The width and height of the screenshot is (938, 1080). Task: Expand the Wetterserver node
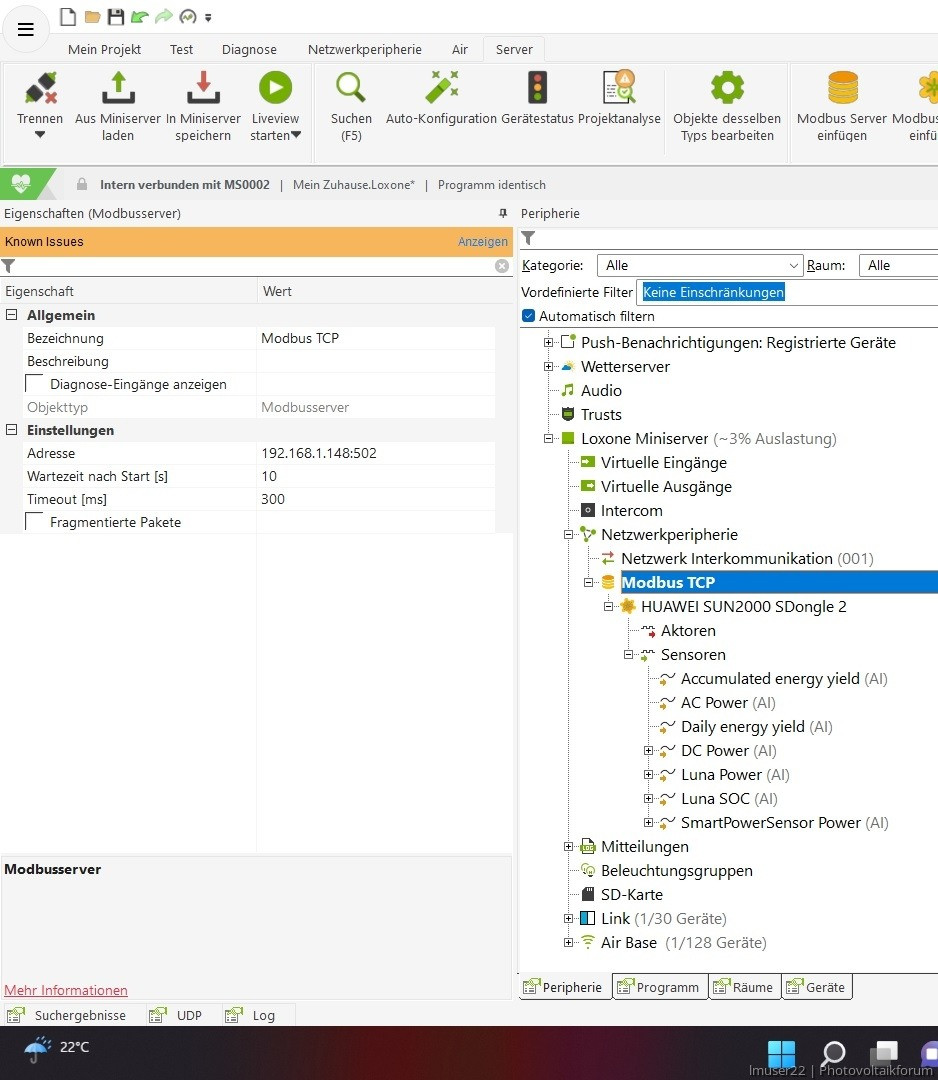[x=548, y=366]
